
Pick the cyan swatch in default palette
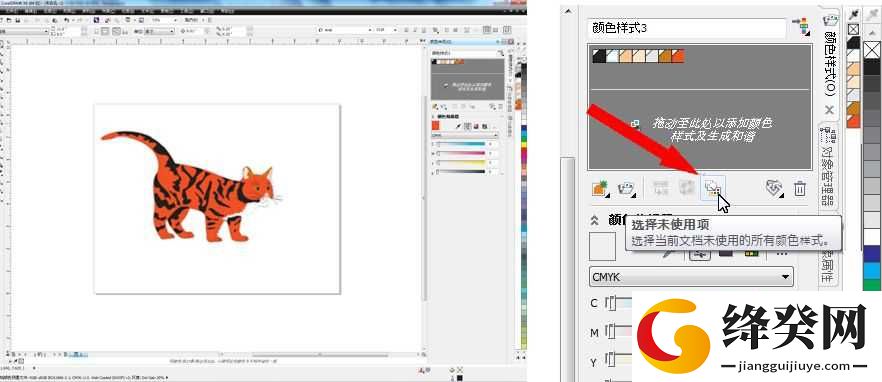(872, 270)
